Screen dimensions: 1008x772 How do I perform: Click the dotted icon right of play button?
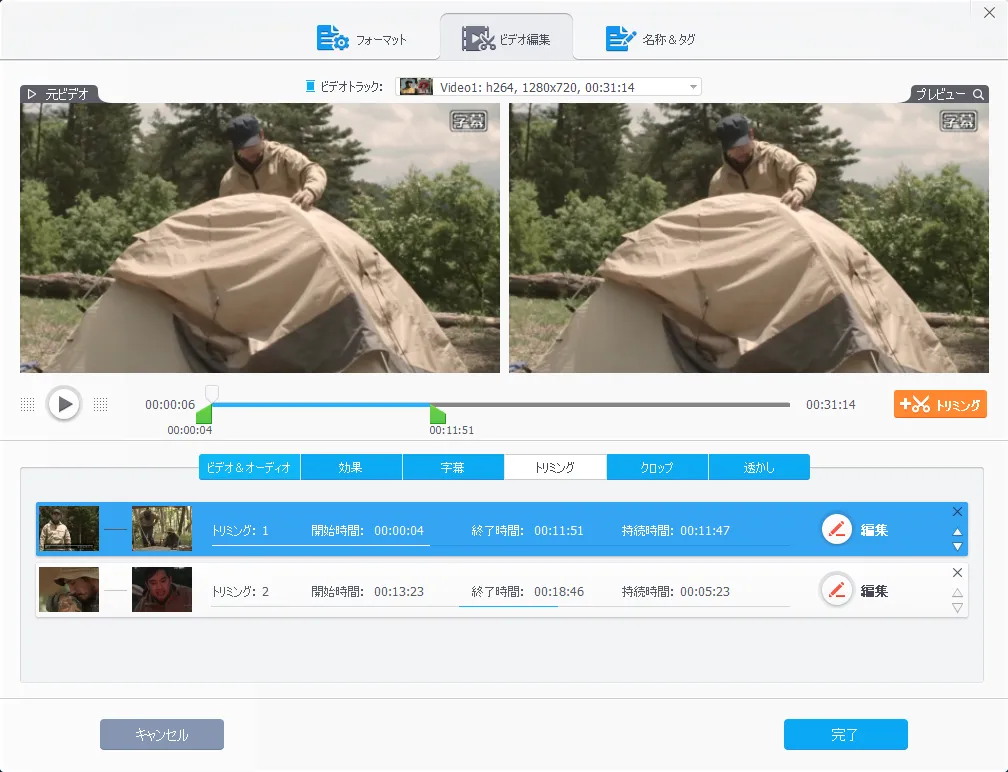[100, 404]
